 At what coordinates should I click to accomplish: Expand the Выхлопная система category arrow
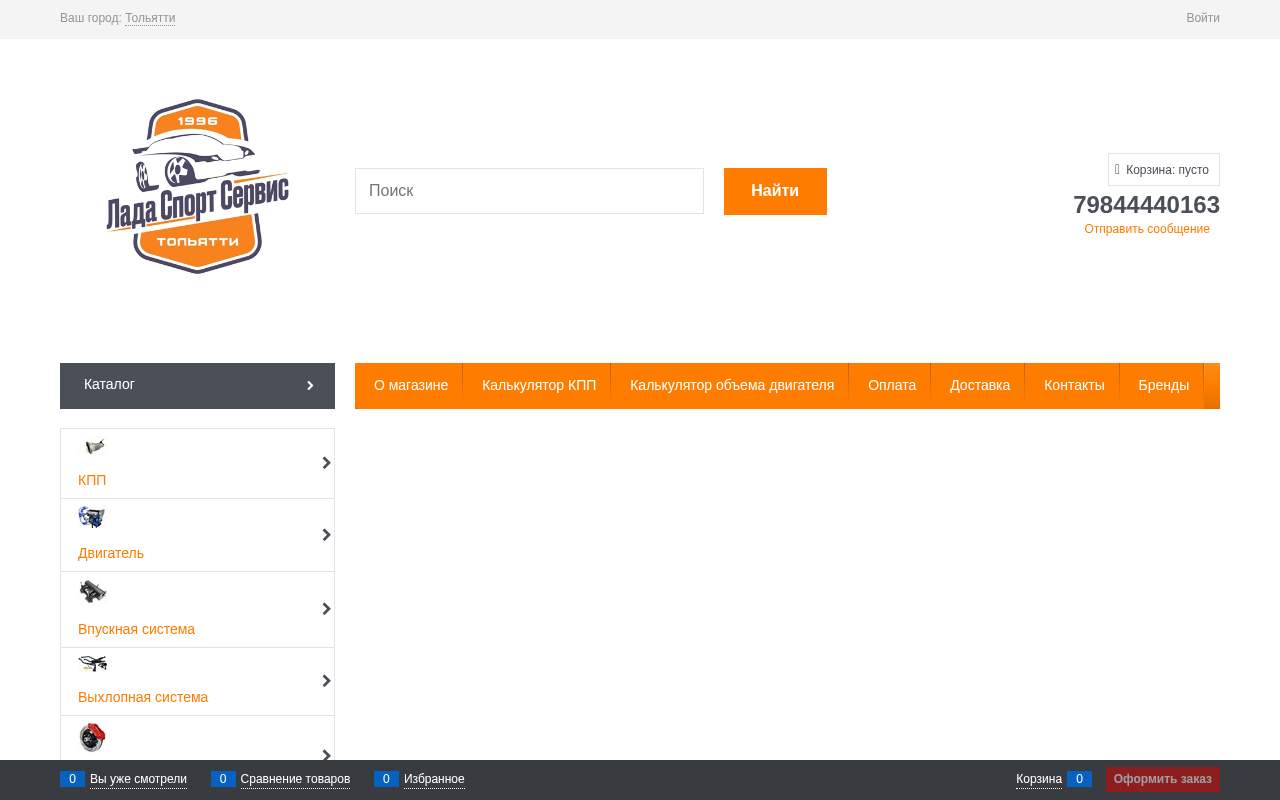[326, 681]
